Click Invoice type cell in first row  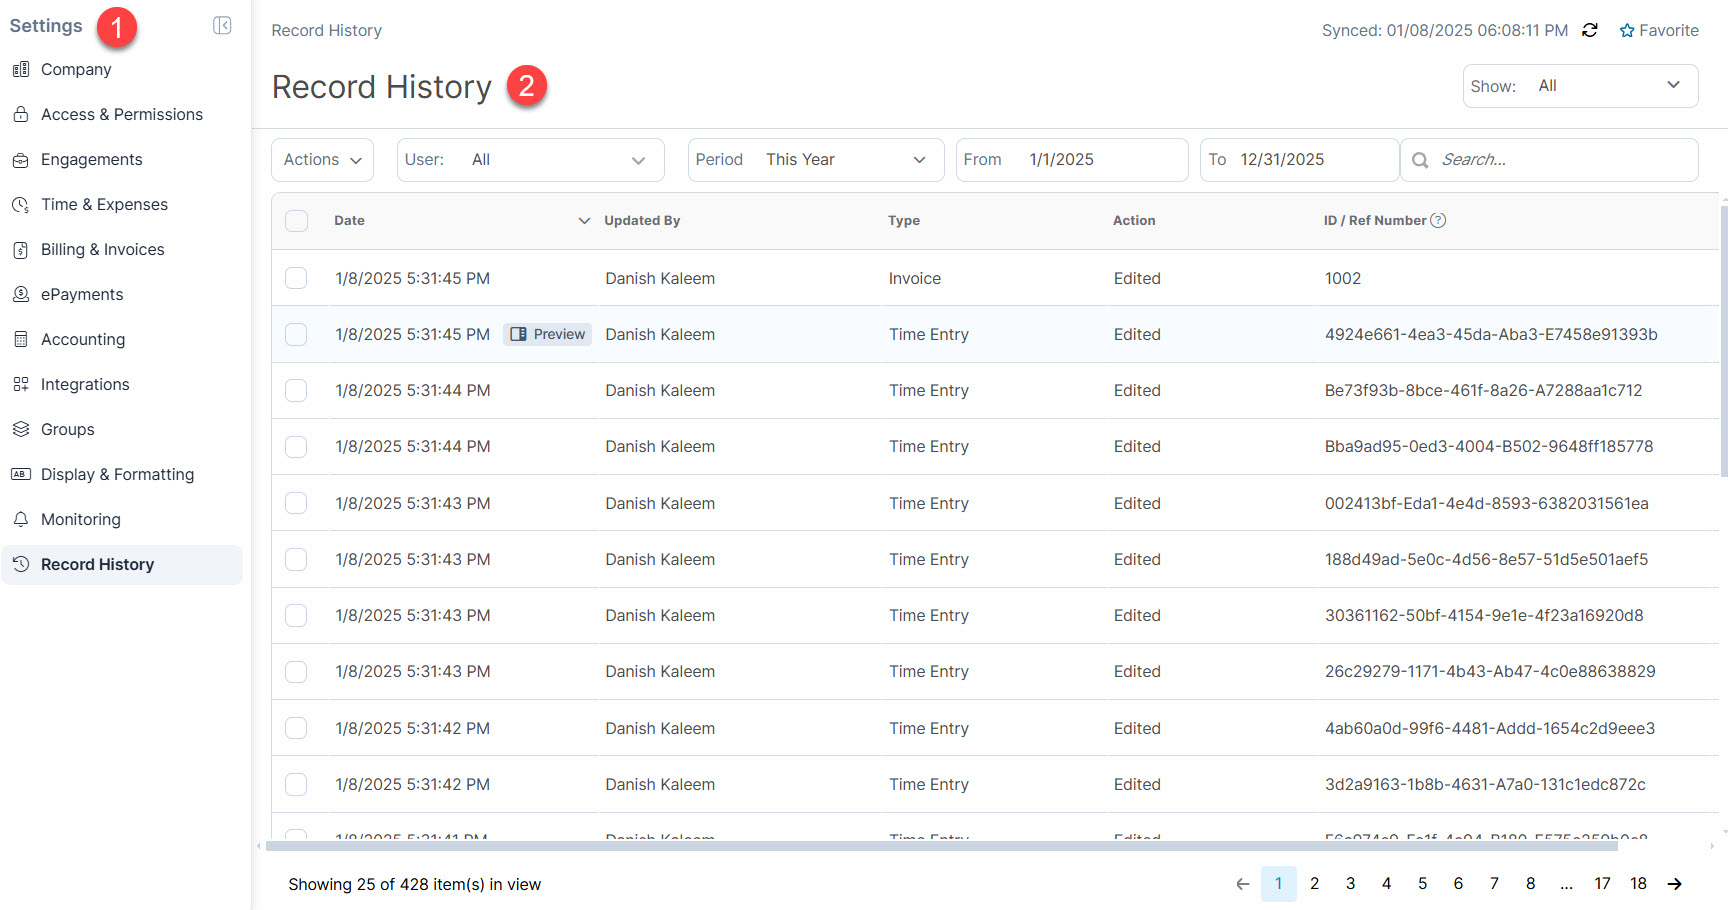pos(915,278)
